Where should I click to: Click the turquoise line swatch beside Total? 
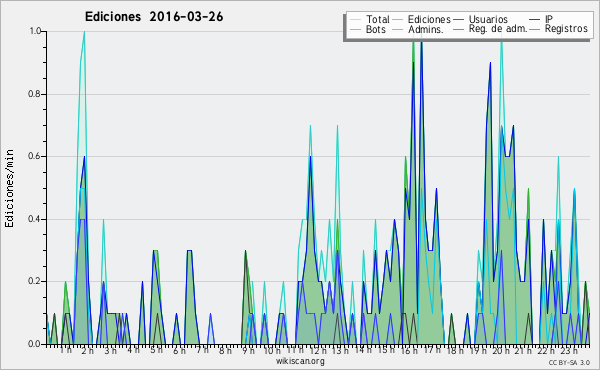click(355, 20)
